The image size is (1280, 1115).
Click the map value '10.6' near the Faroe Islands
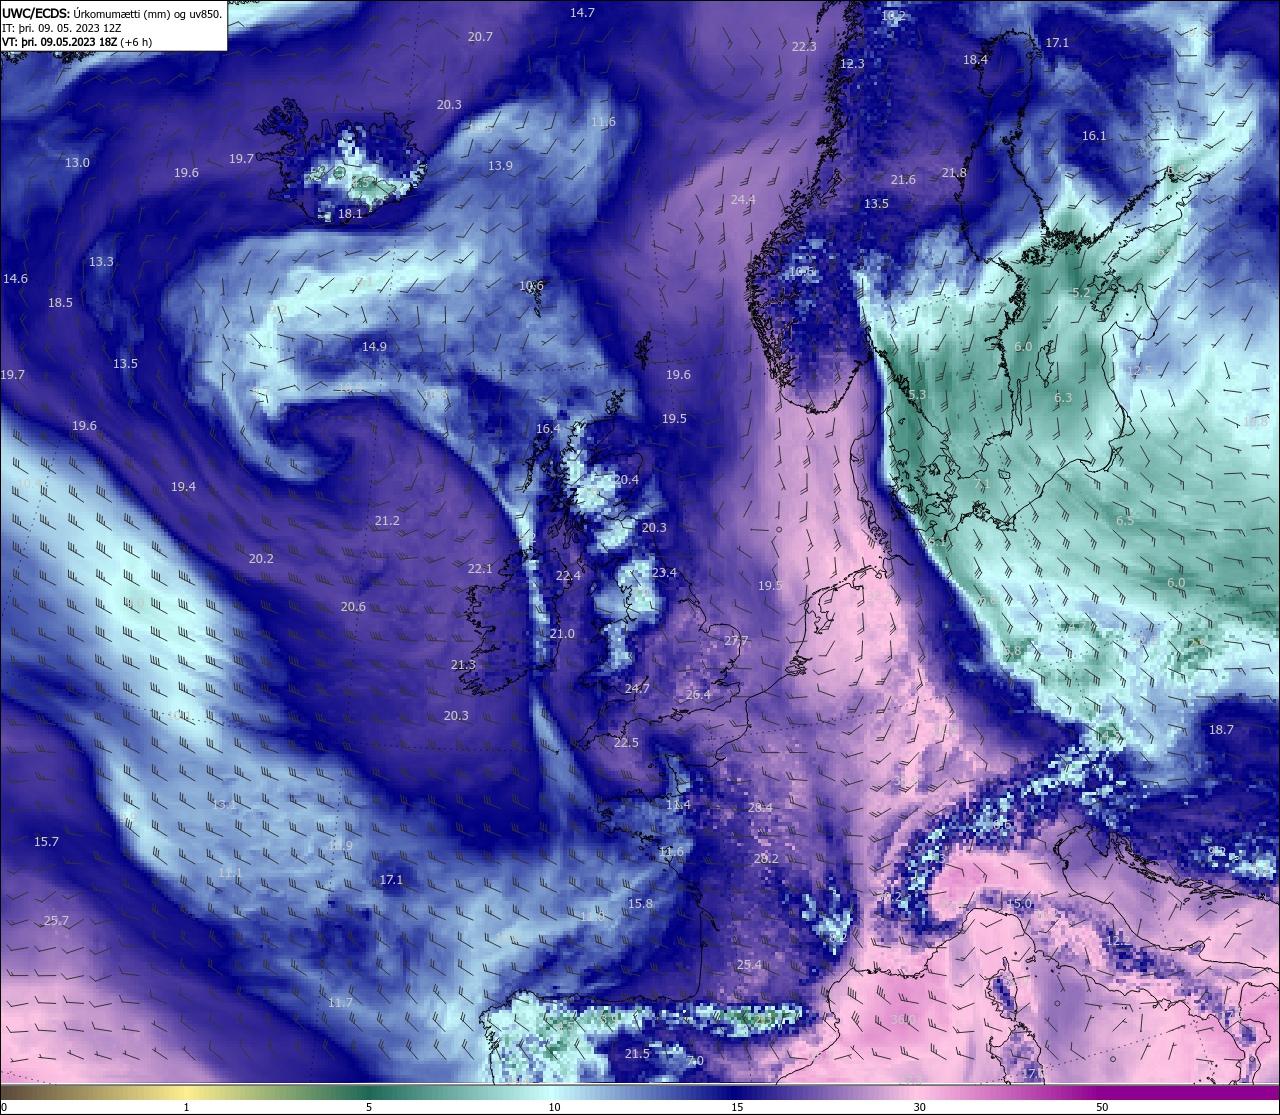(531, 286)
